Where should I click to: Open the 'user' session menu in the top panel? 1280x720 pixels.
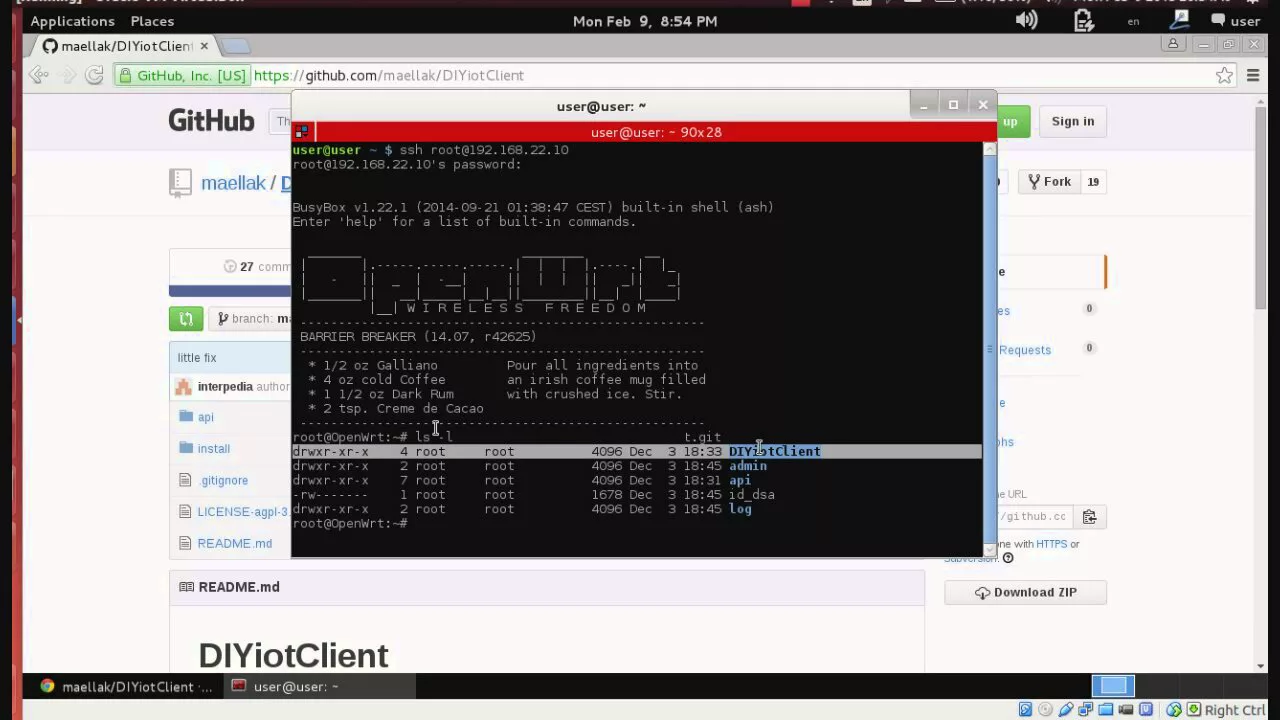click(x=1236, y=21)
